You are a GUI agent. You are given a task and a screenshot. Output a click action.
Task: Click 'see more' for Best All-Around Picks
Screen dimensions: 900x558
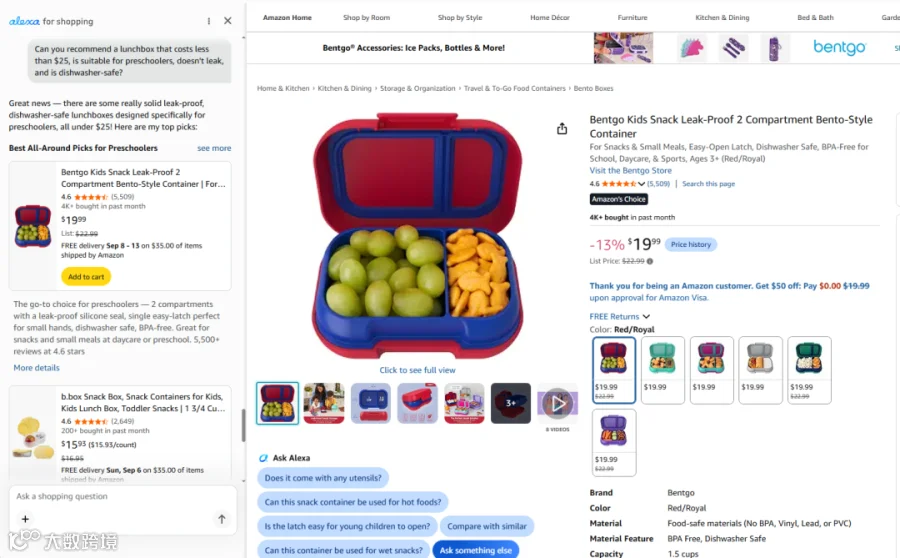click(214, 148)
